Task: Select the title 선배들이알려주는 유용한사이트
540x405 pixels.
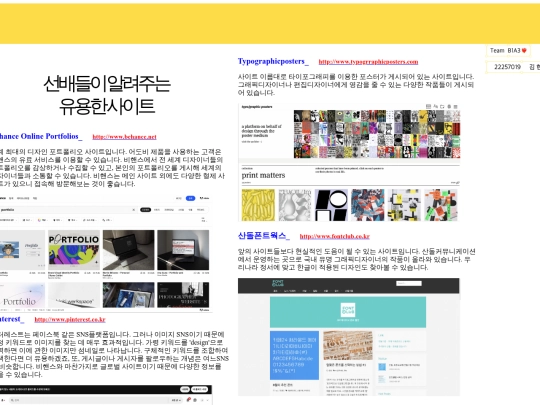Action: (107, 95)
